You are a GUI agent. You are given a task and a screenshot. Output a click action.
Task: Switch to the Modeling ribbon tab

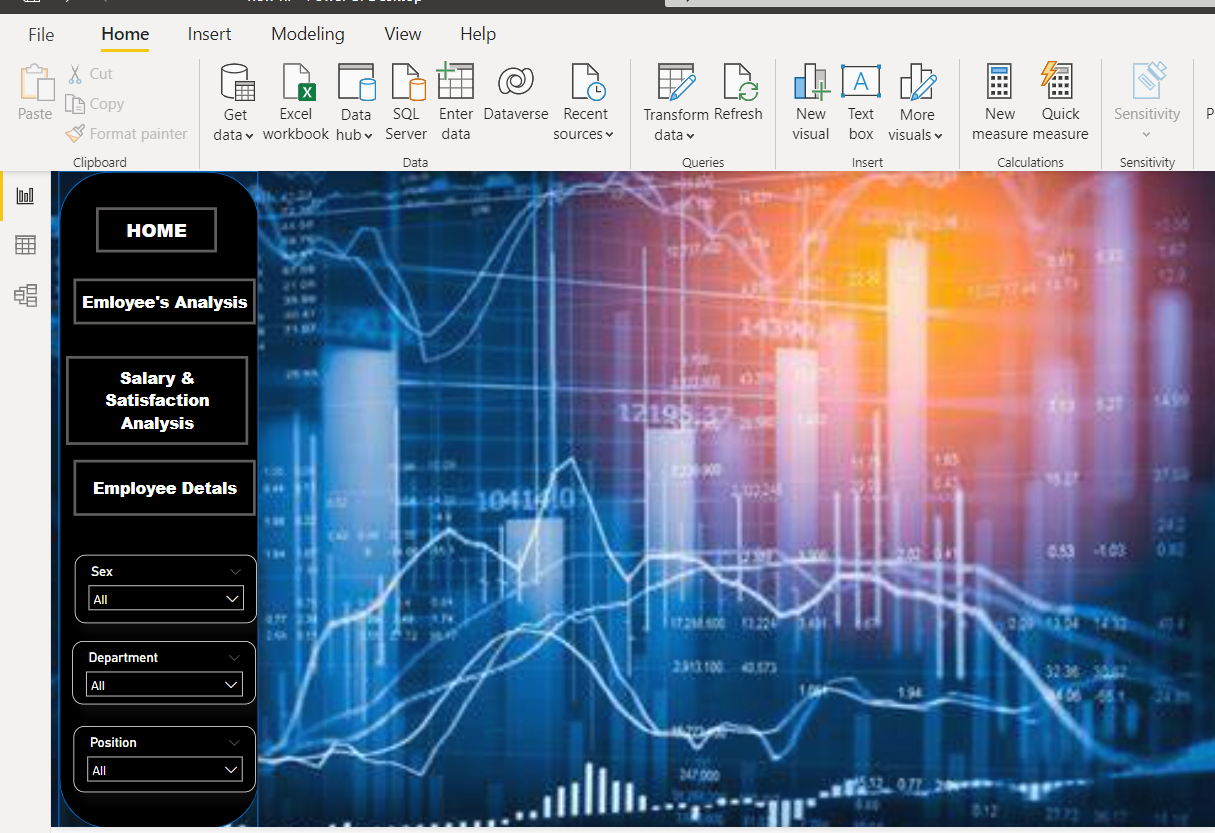[x=308, y=34]
